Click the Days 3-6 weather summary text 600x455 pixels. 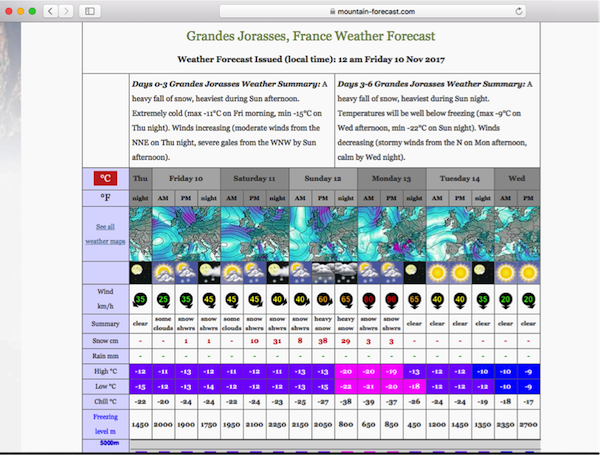tap(437, 120)
